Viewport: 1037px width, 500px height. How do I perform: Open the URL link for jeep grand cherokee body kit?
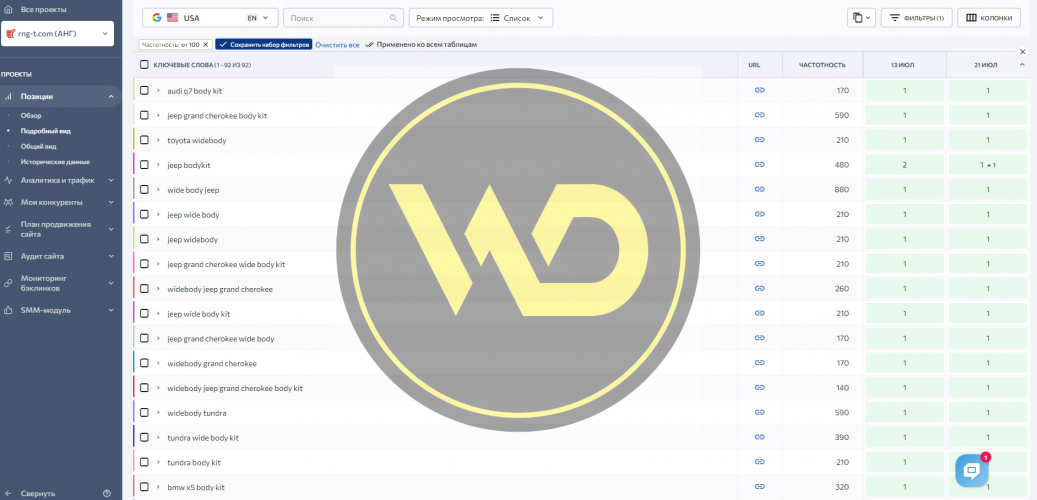coord(759,115)
